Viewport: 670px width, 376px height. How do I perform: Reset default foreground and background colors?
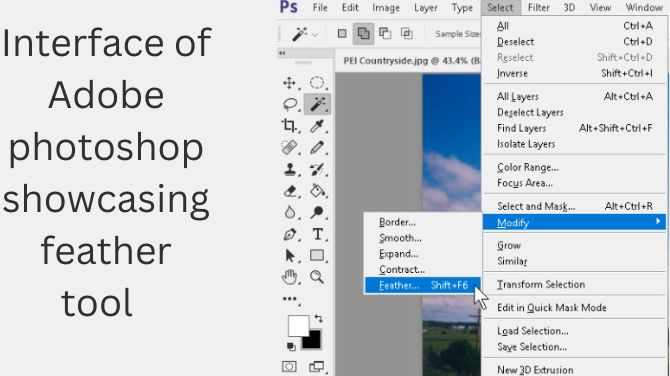pyautogui.click(x=291, y=347)
